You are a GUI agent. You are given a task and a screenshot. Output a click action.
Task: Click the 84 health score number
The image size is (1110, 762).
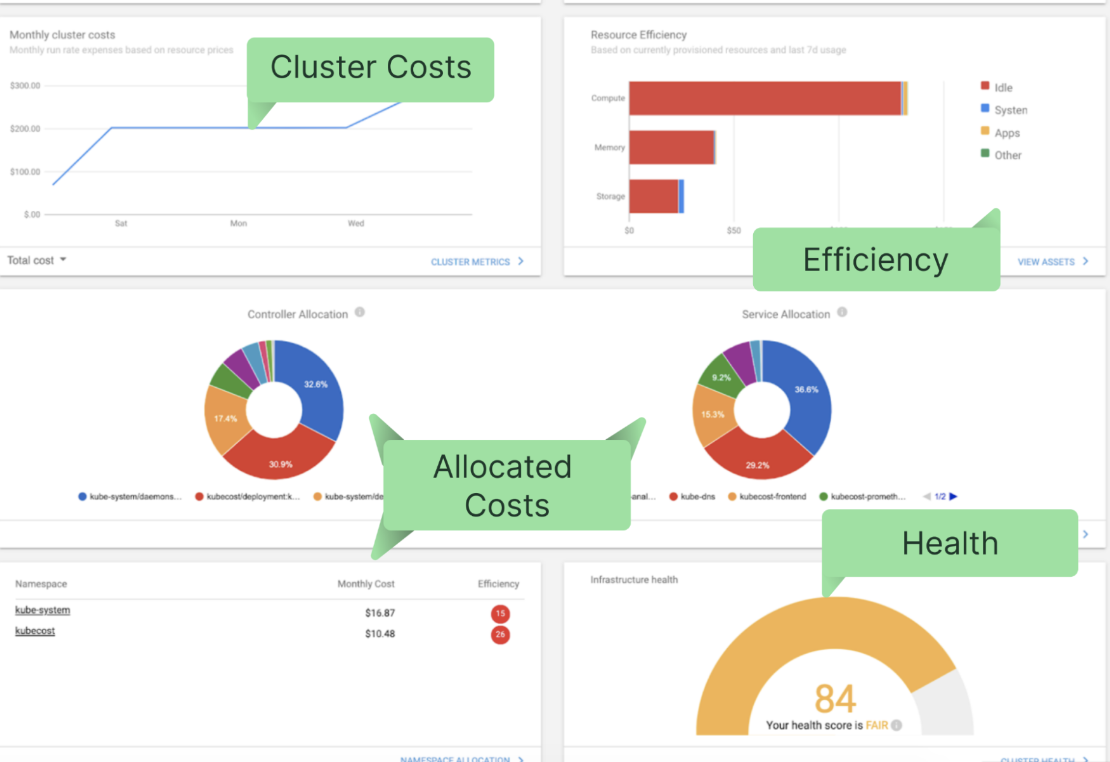click(x=835, y=699)
